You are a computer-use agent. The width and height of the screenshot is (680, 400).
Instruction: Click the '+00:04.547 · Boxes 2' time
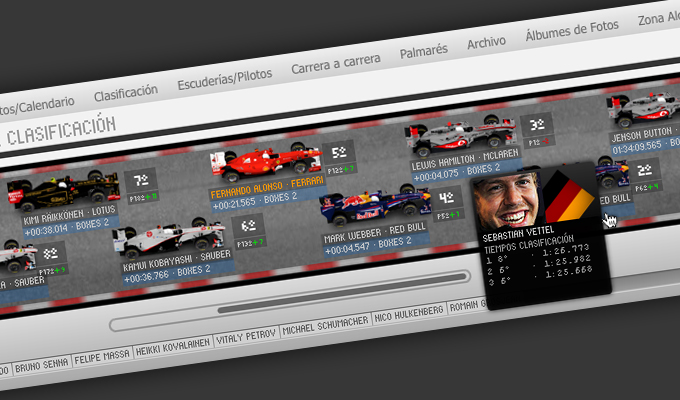368,245
